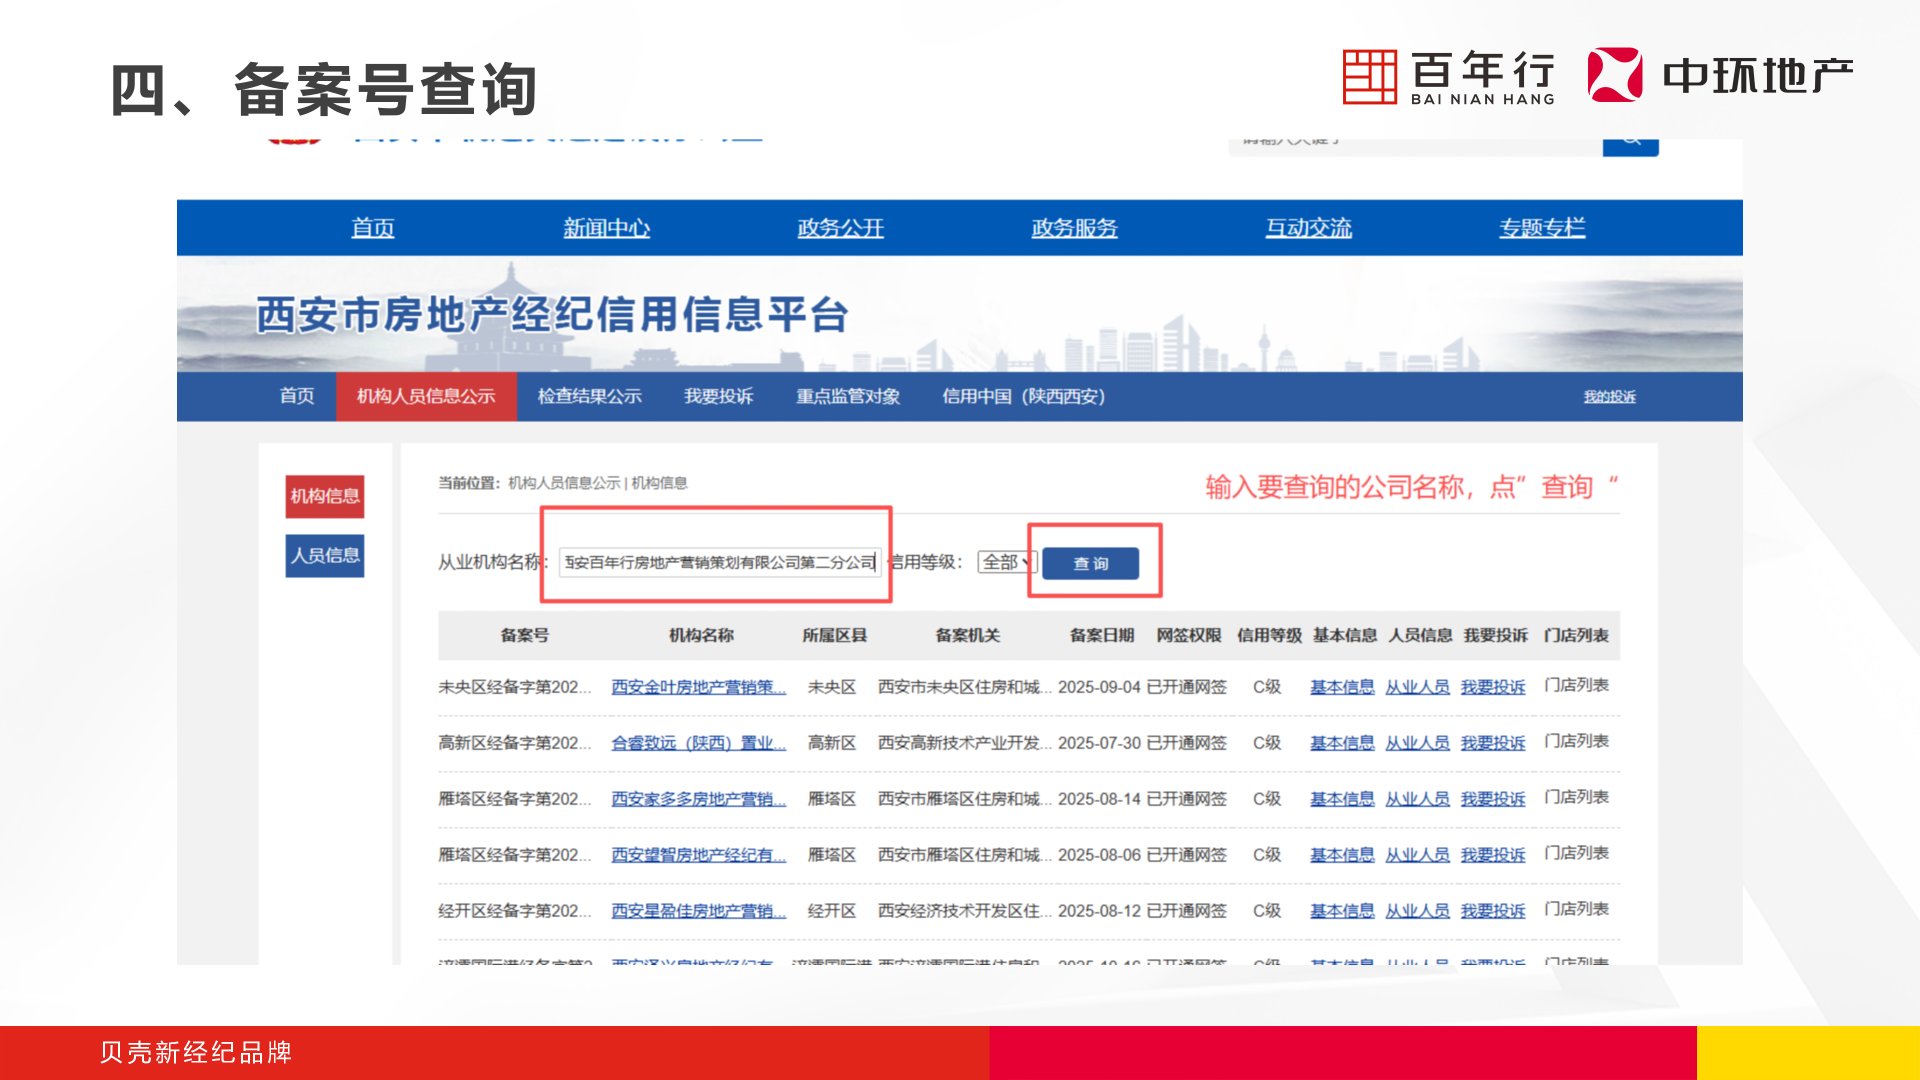Image resolution: width=1920 pixels, height=1080 pixels.
Task: Open 基本信息 for 西安望智房地产 row
Action: coord(1343,855)
